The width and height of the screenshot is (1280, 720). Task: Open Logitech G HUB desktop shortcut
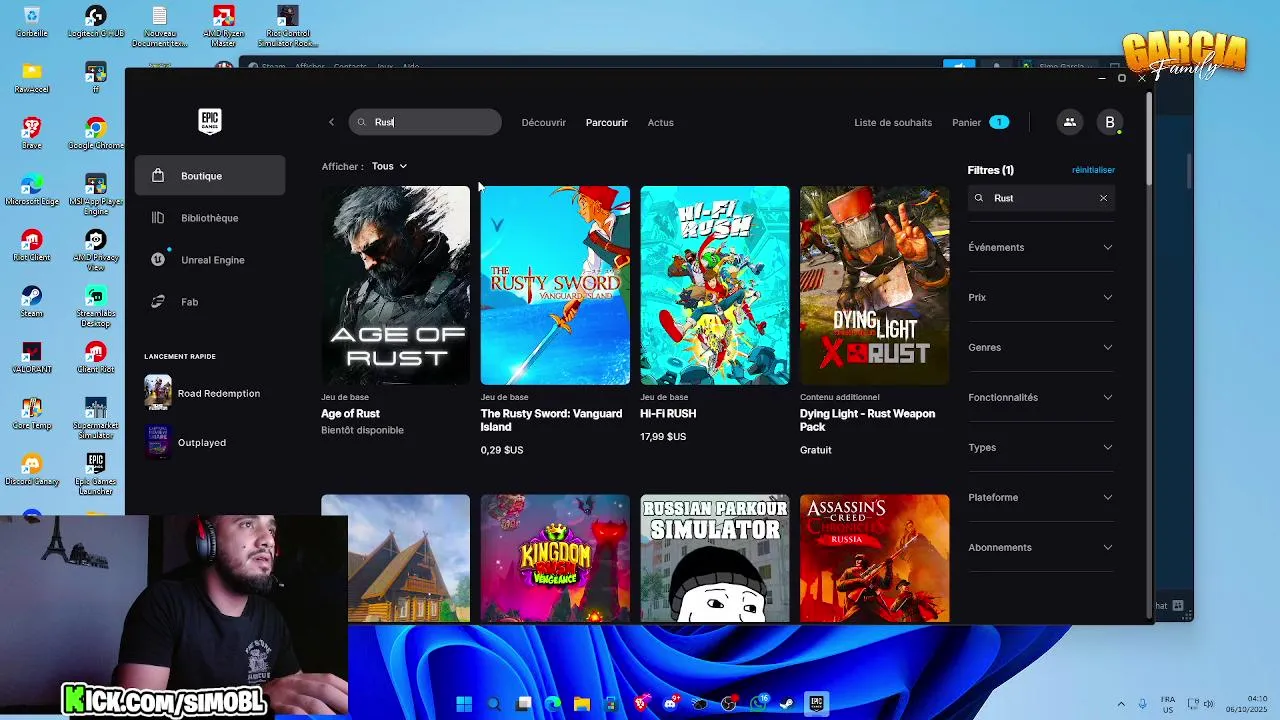(96, 21)
